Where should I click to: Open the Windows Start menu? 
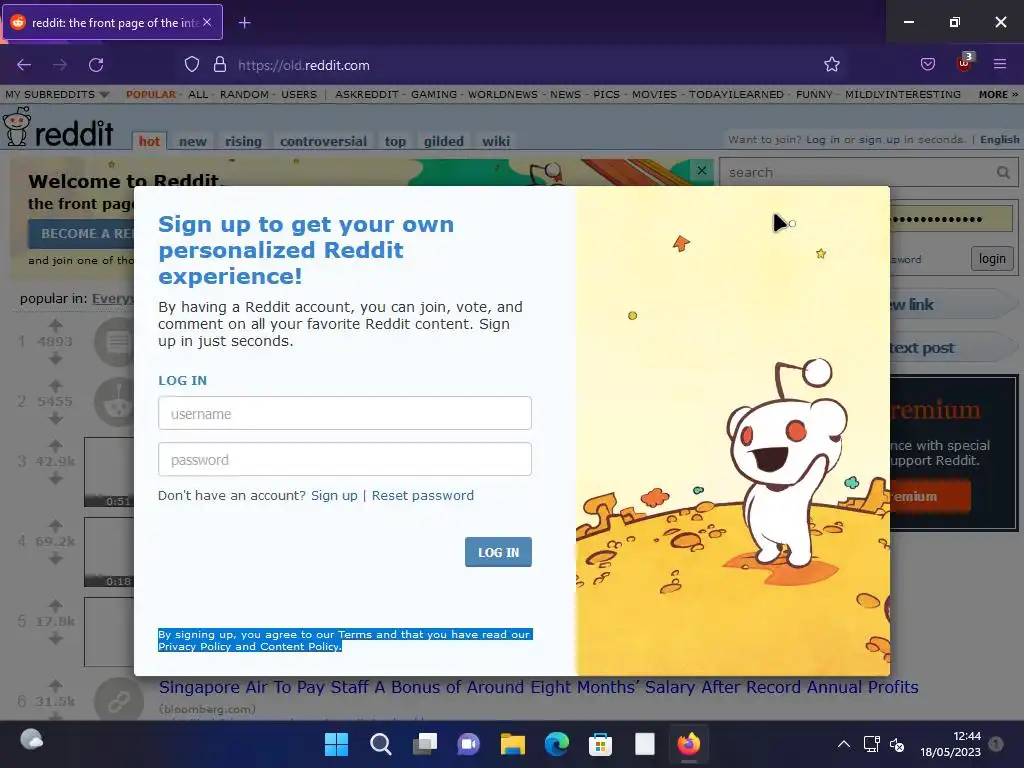pos(336,744)
